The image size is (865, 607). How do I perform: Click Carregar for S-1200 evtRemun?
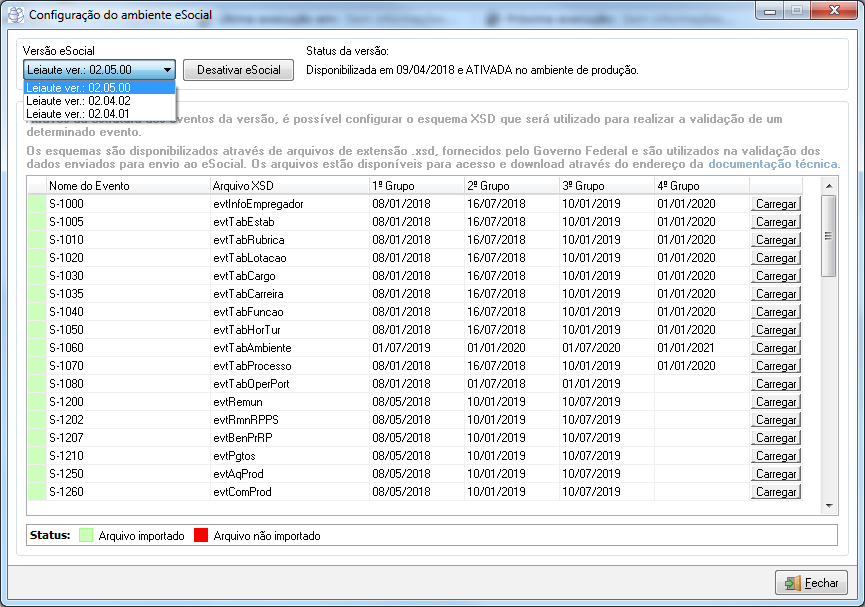click(x=775, y=402)
